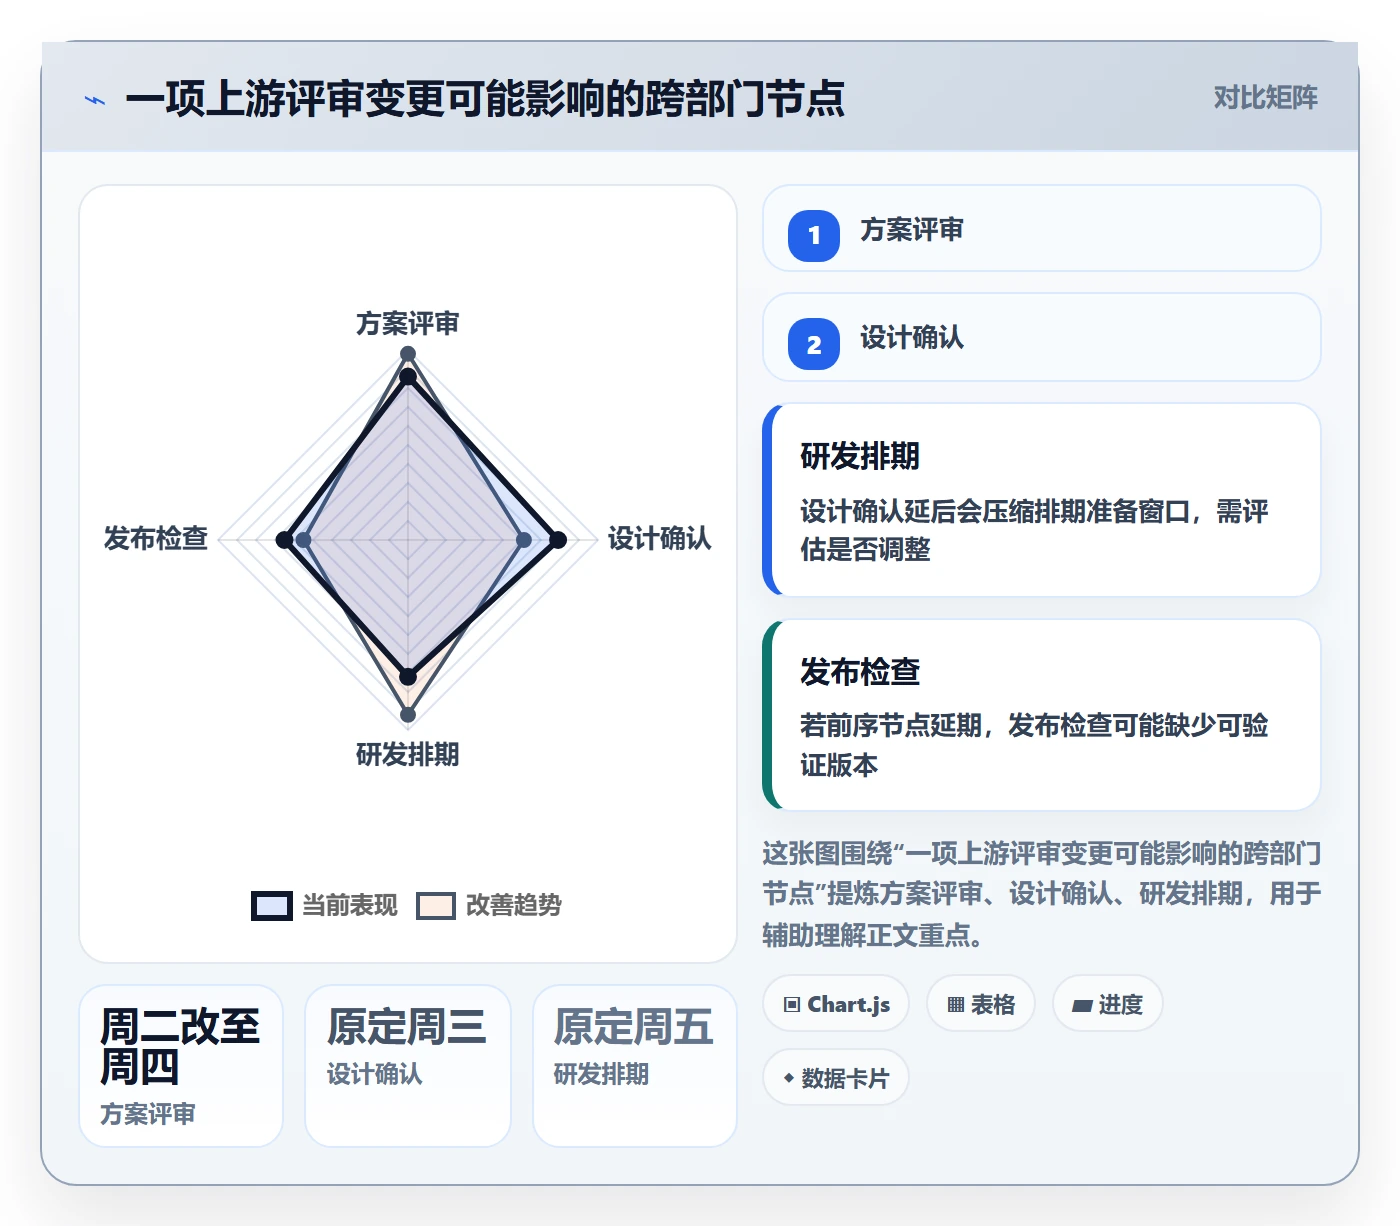Open the 研发排期 detail card

(1041, 500)
